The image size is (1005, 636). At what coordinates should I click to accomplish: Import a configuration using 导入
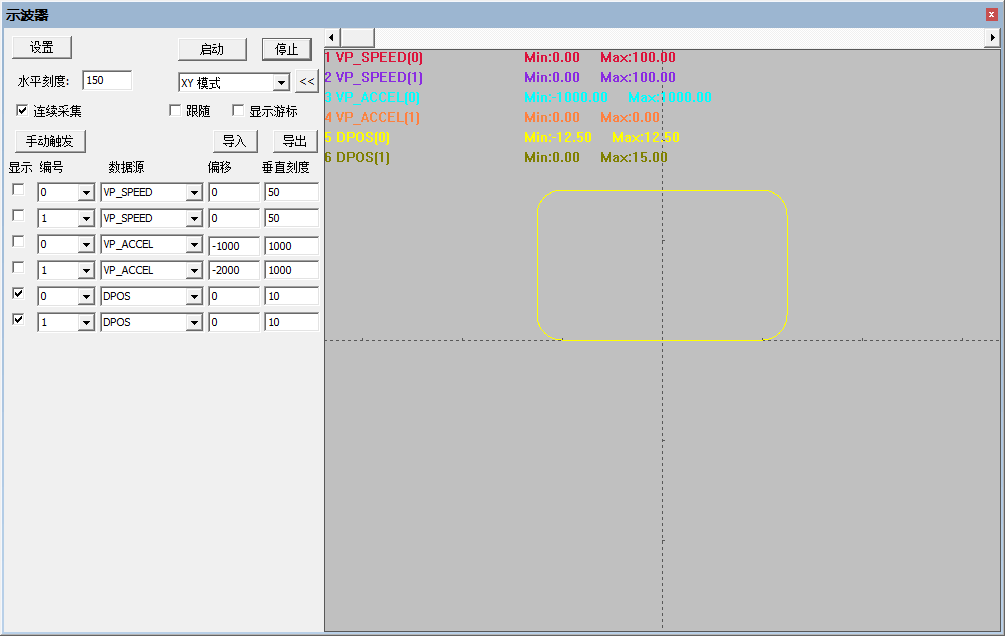tap(235, 140)
